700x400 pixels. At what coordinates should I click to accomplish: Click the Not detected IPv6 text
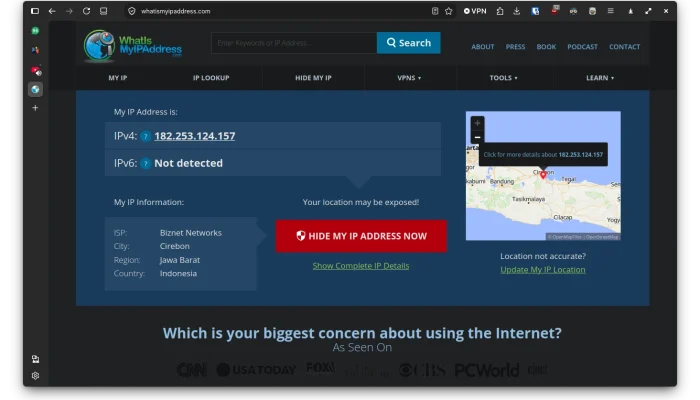[x=188, y=163]
